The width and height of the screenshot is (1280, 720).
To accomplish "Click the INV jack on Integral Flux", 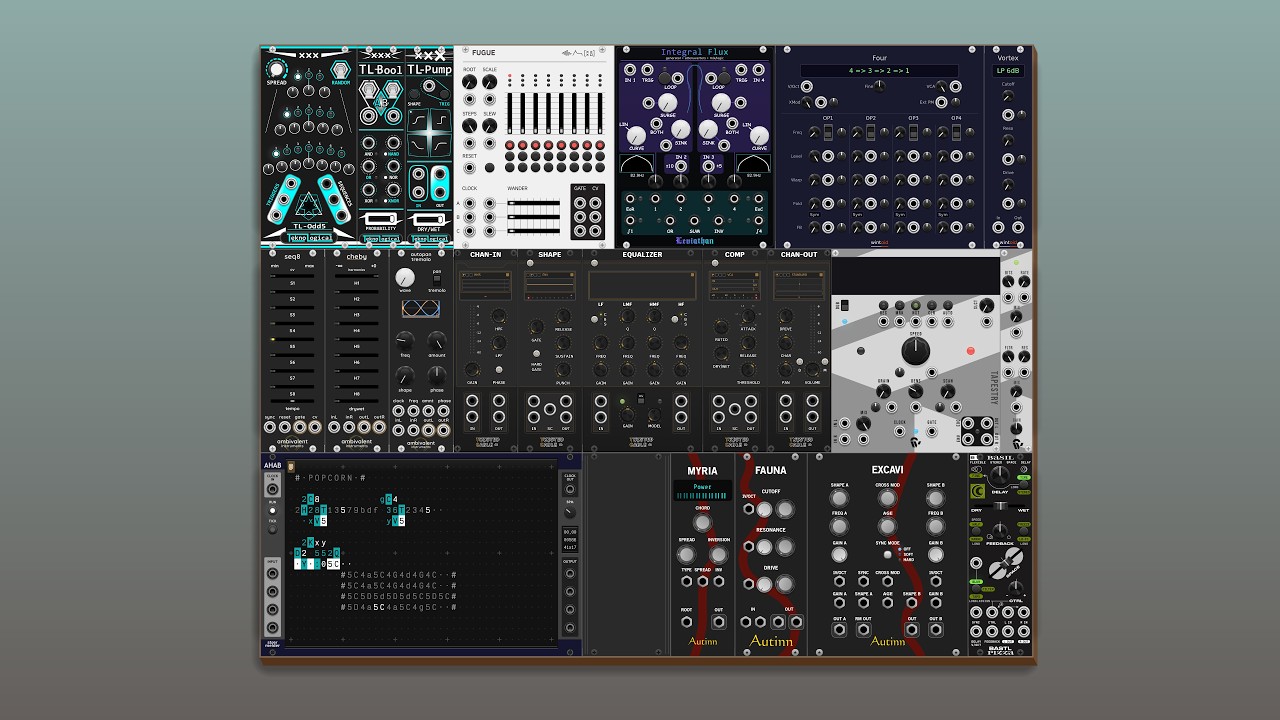I will [x=717, y=222].
